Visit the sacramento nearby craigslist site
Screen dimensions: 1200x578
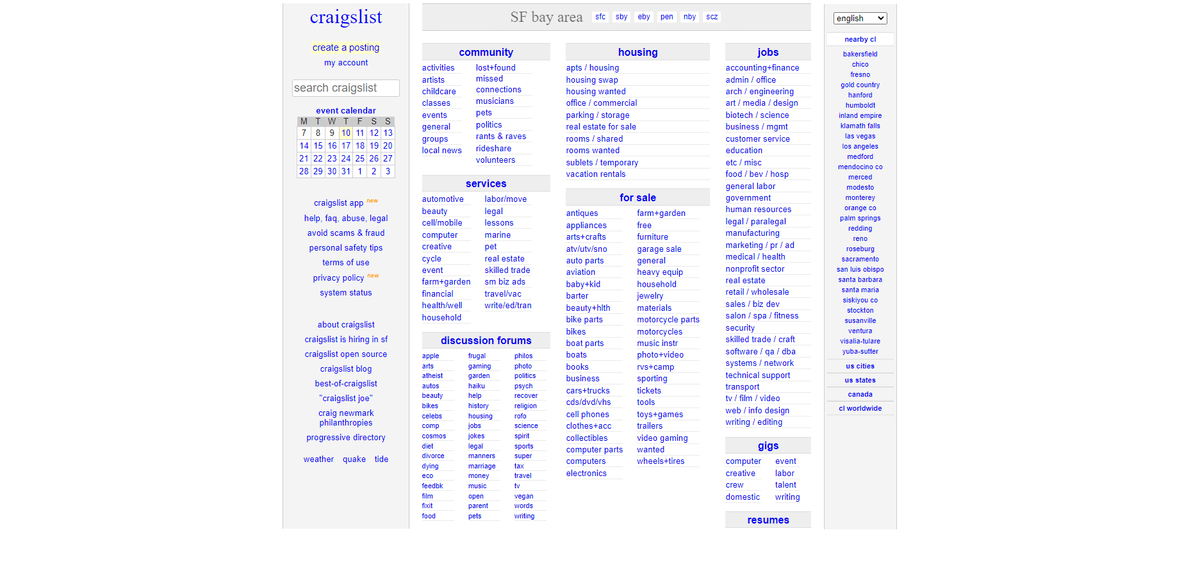[x=859, y=259]
